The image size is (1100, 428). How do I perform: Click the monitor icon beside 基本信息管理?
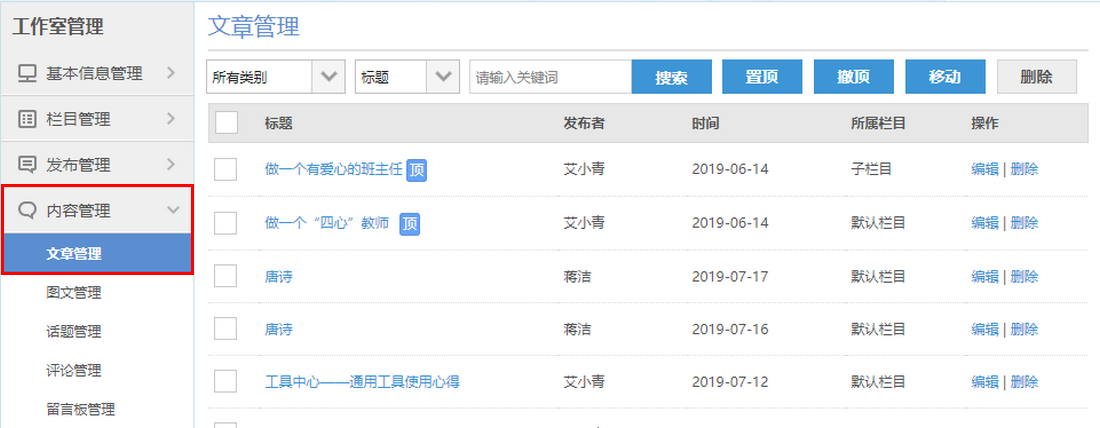click(27, 74)
